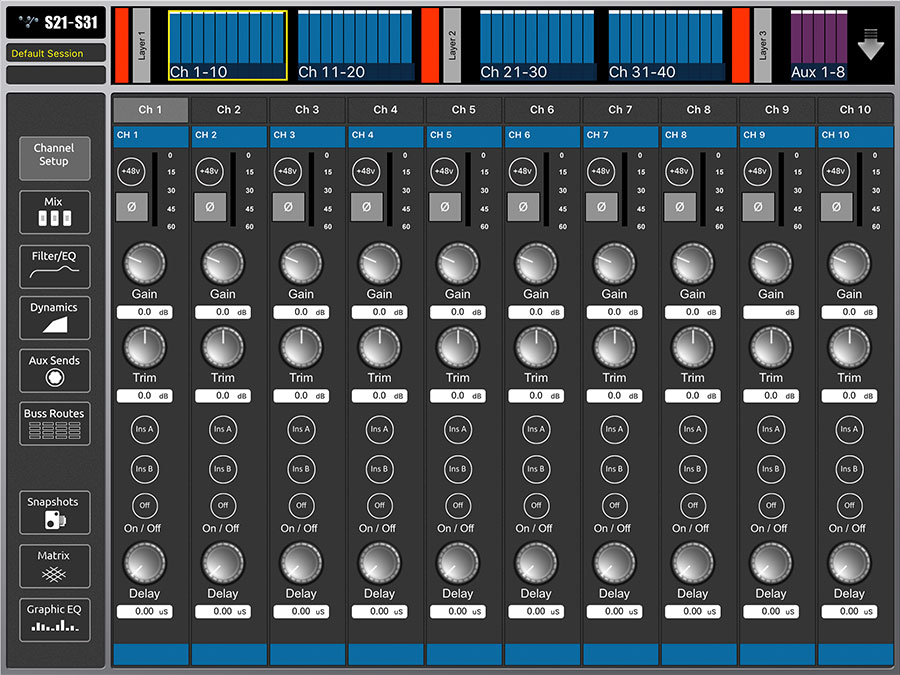Image resolution: width=900 pixels, height=675 pixels.
Task: Enable +48v phantom power on CH 3
Action: (x=288, y=171)
